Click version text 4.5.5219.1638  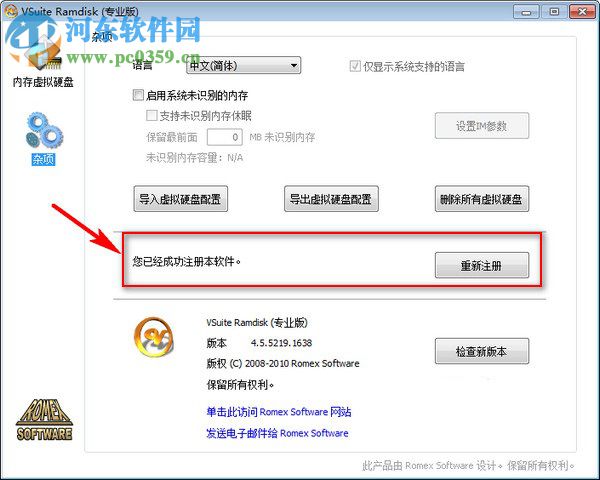pyautogui.click(x=281, y=343)
